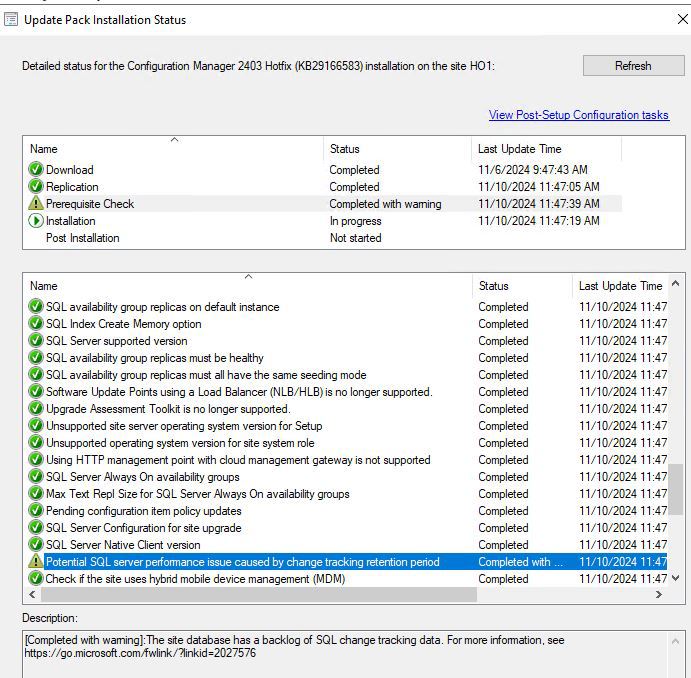This screenshot has height=678, width=691.
Task: Select the Installation row
Action: coord(323,220)
